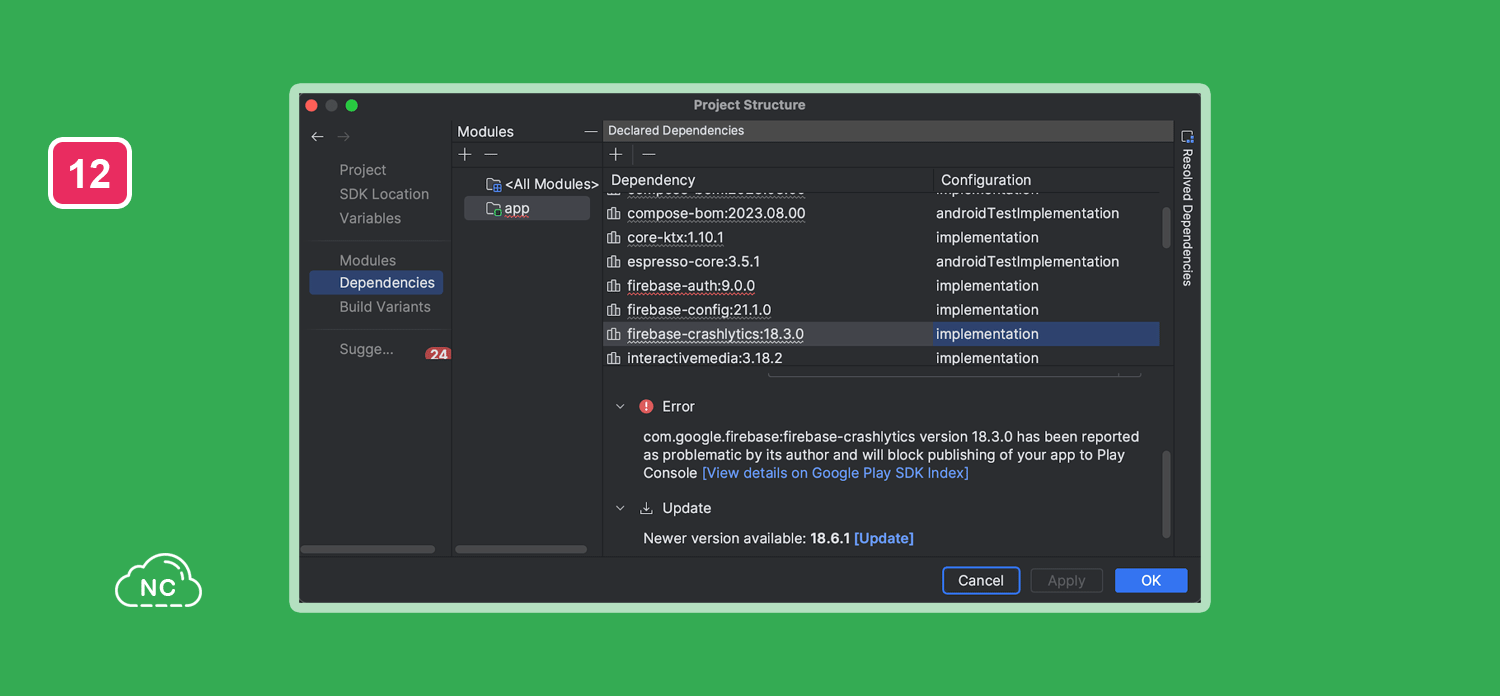
Task: Click the red Error warning icon
Action: [x=646, y=406]
